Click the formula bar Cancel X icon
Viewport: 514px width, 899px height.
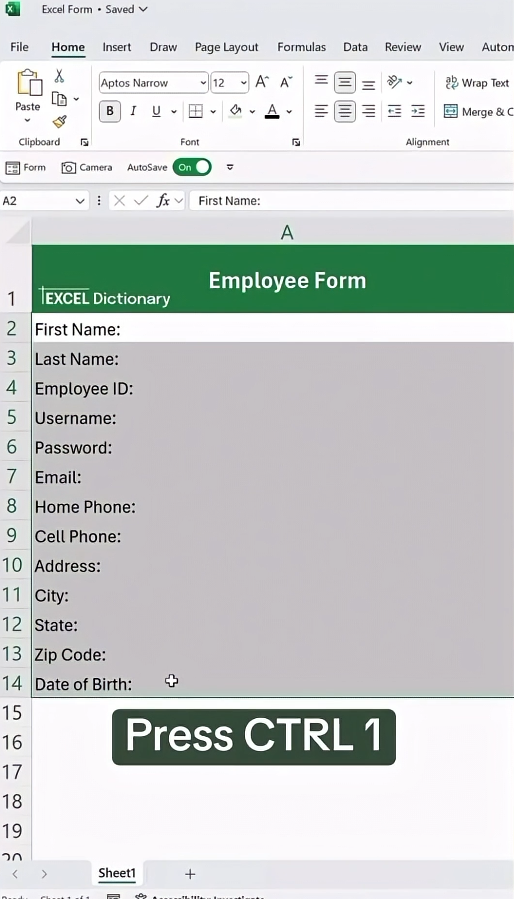pos(119,201)
